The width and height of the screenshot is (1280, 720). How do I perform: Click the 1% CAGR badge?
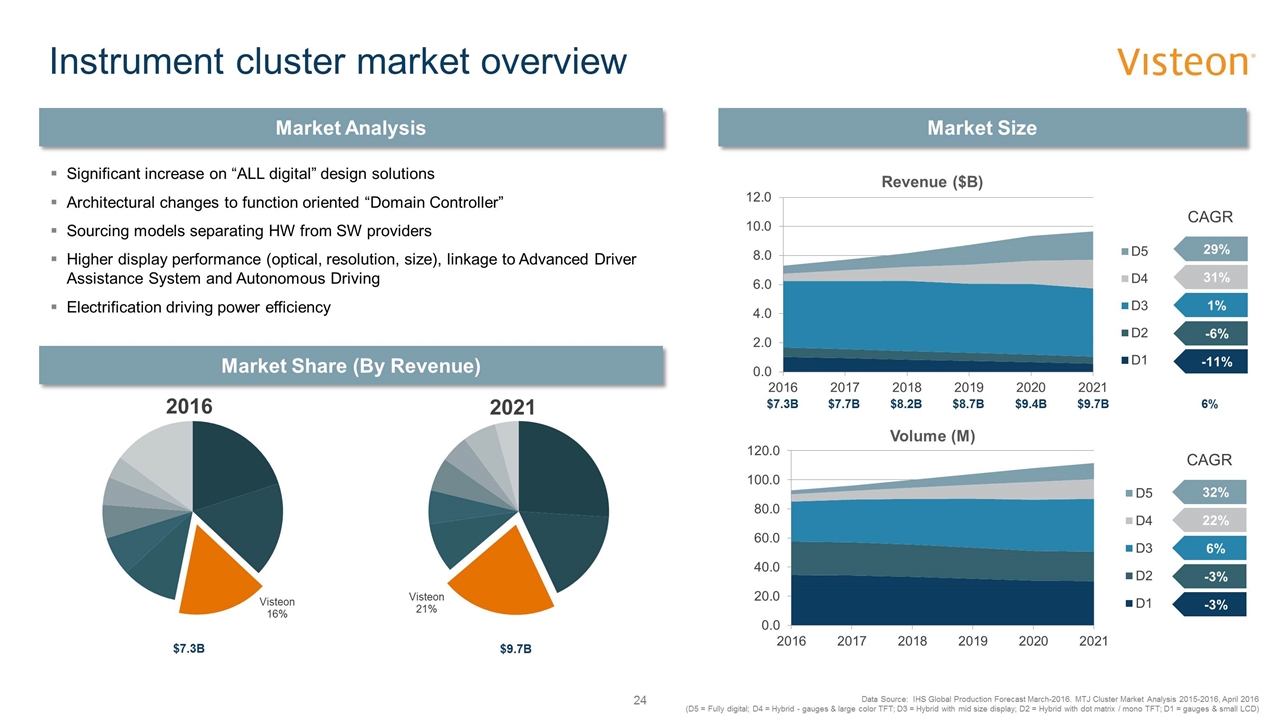(x=1209, y=305)
